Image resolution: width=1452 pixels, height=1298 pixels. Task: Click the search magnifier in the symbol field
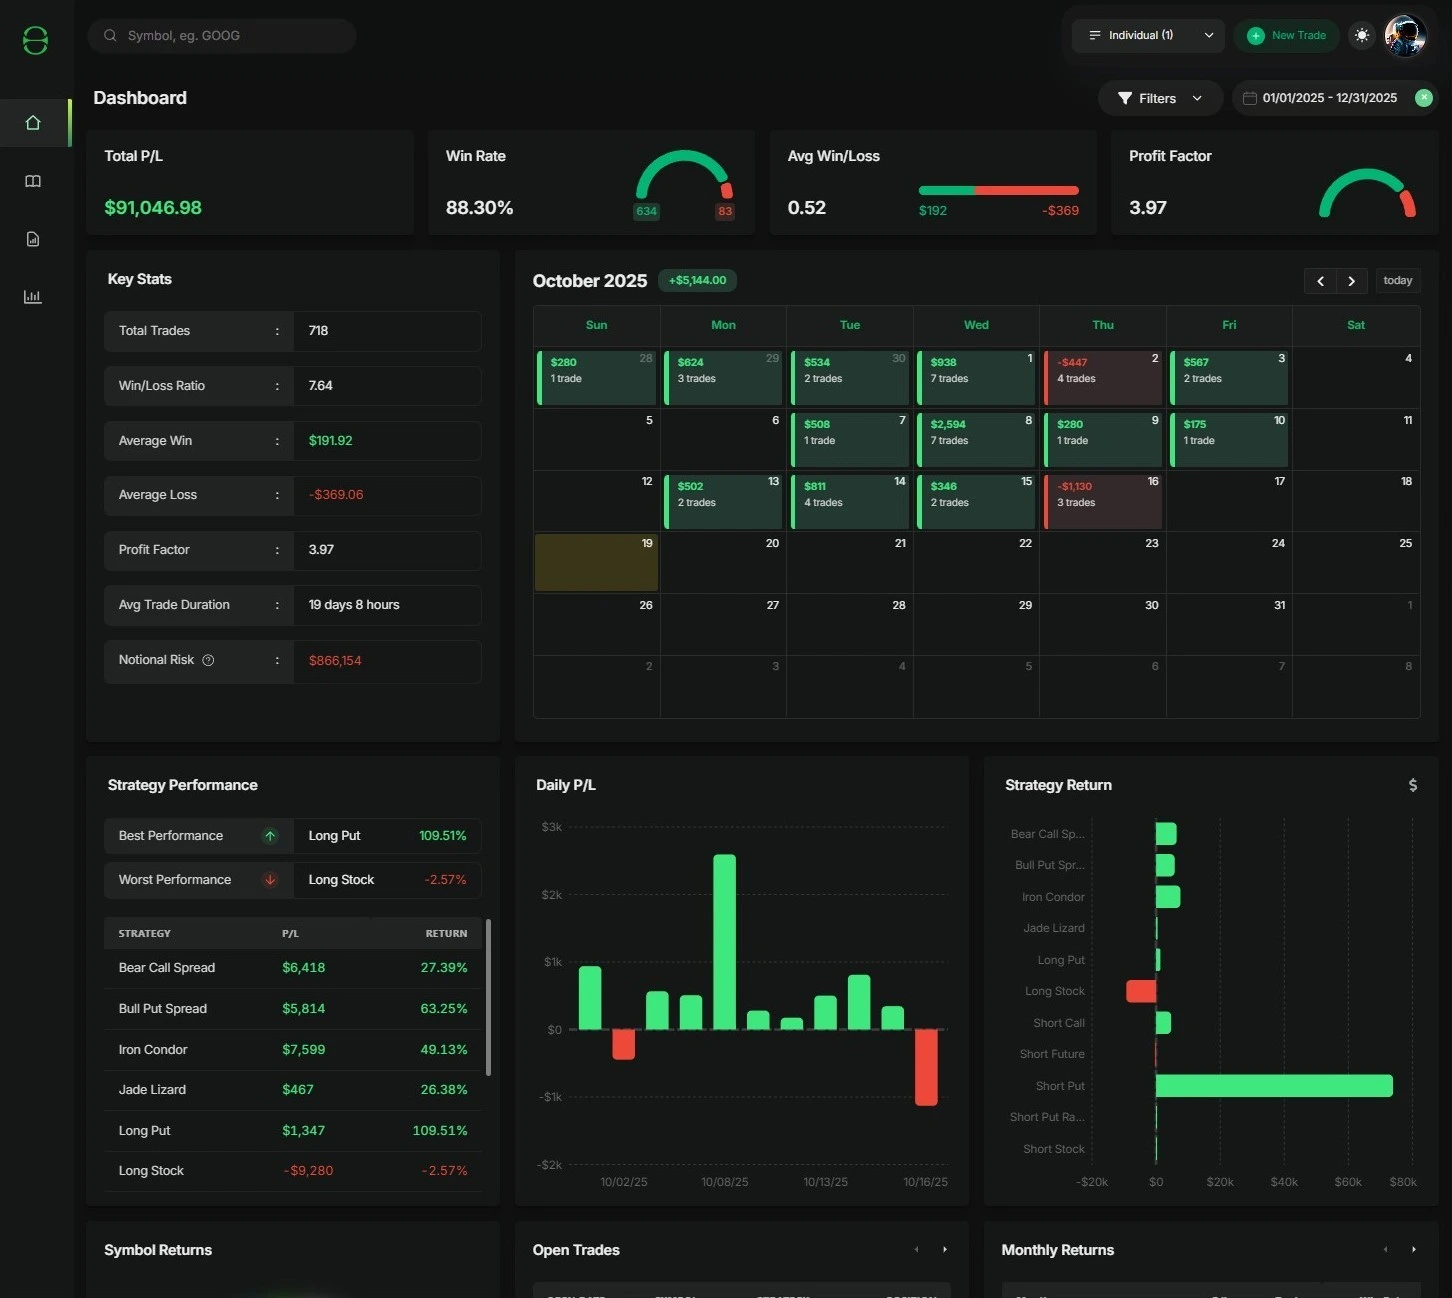tap(110, 35)
